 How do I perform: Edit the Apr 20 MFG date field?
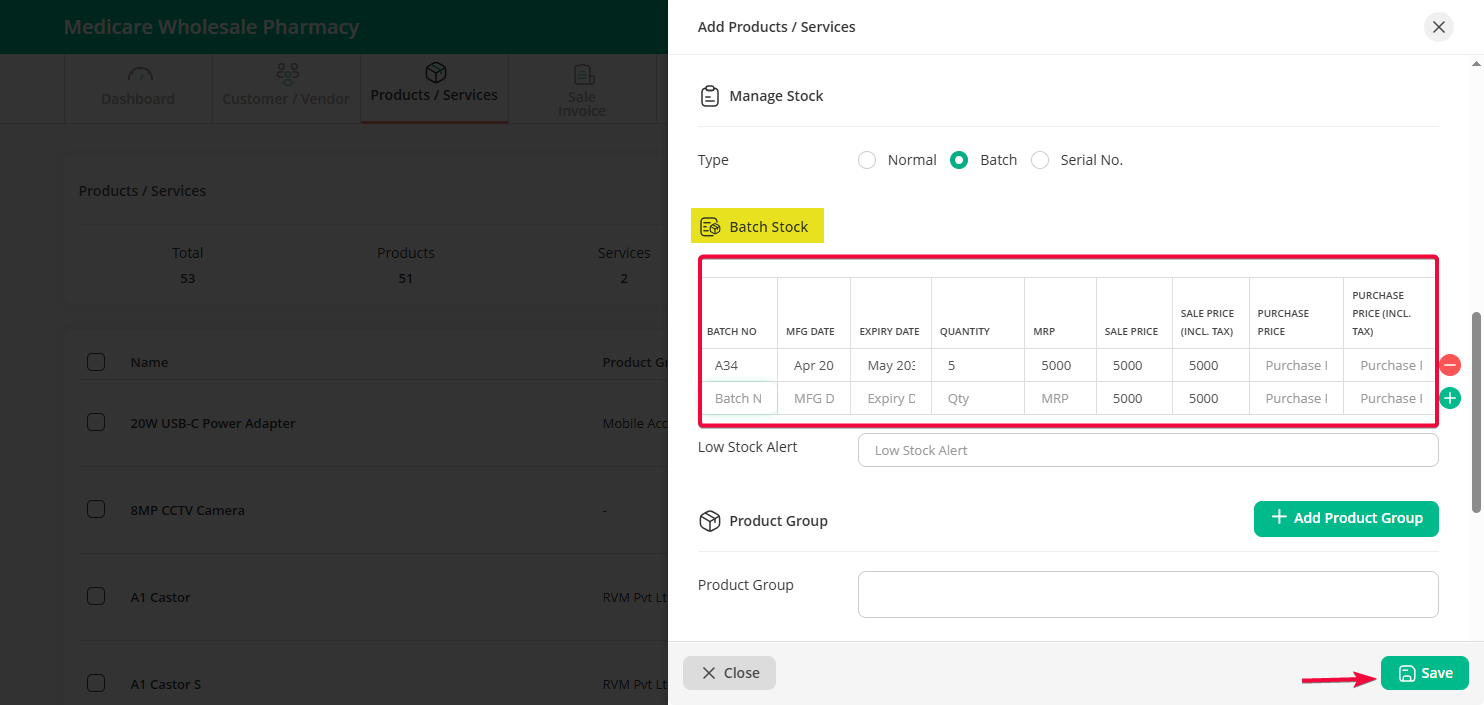click(x=814, y=365)
